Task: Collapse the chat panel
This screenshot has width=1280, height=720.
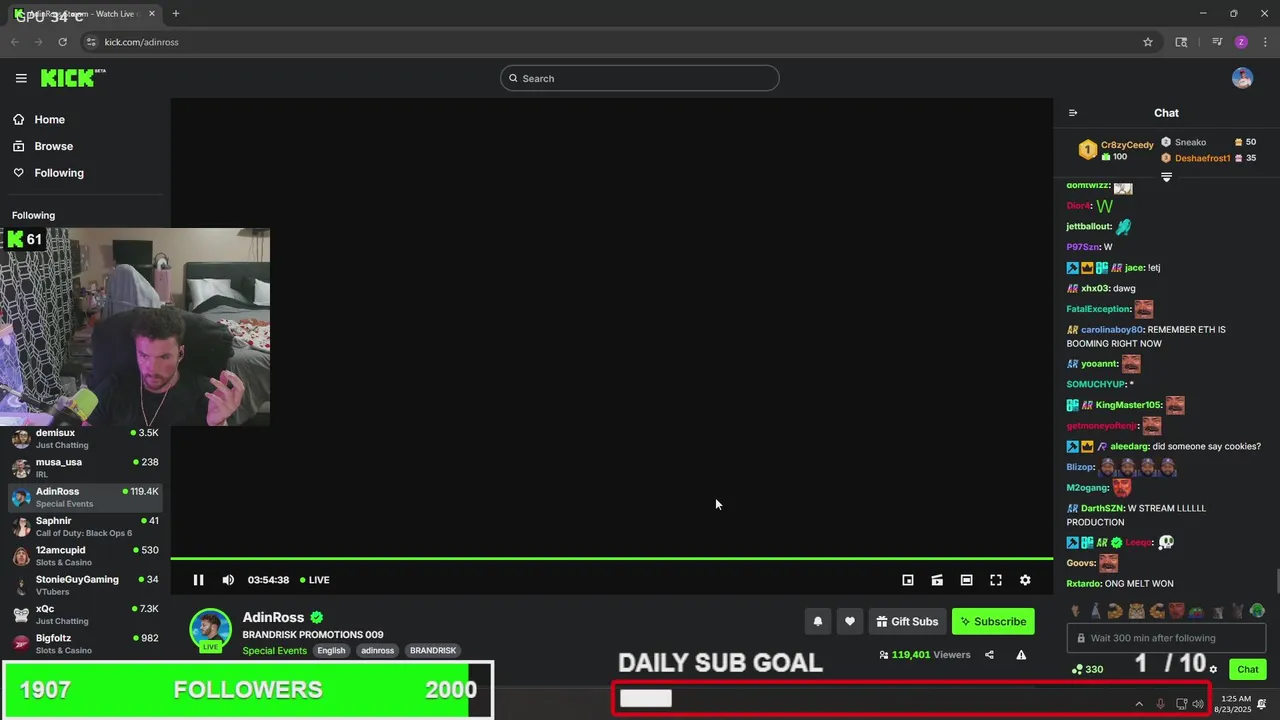Action: [1073, 113]
